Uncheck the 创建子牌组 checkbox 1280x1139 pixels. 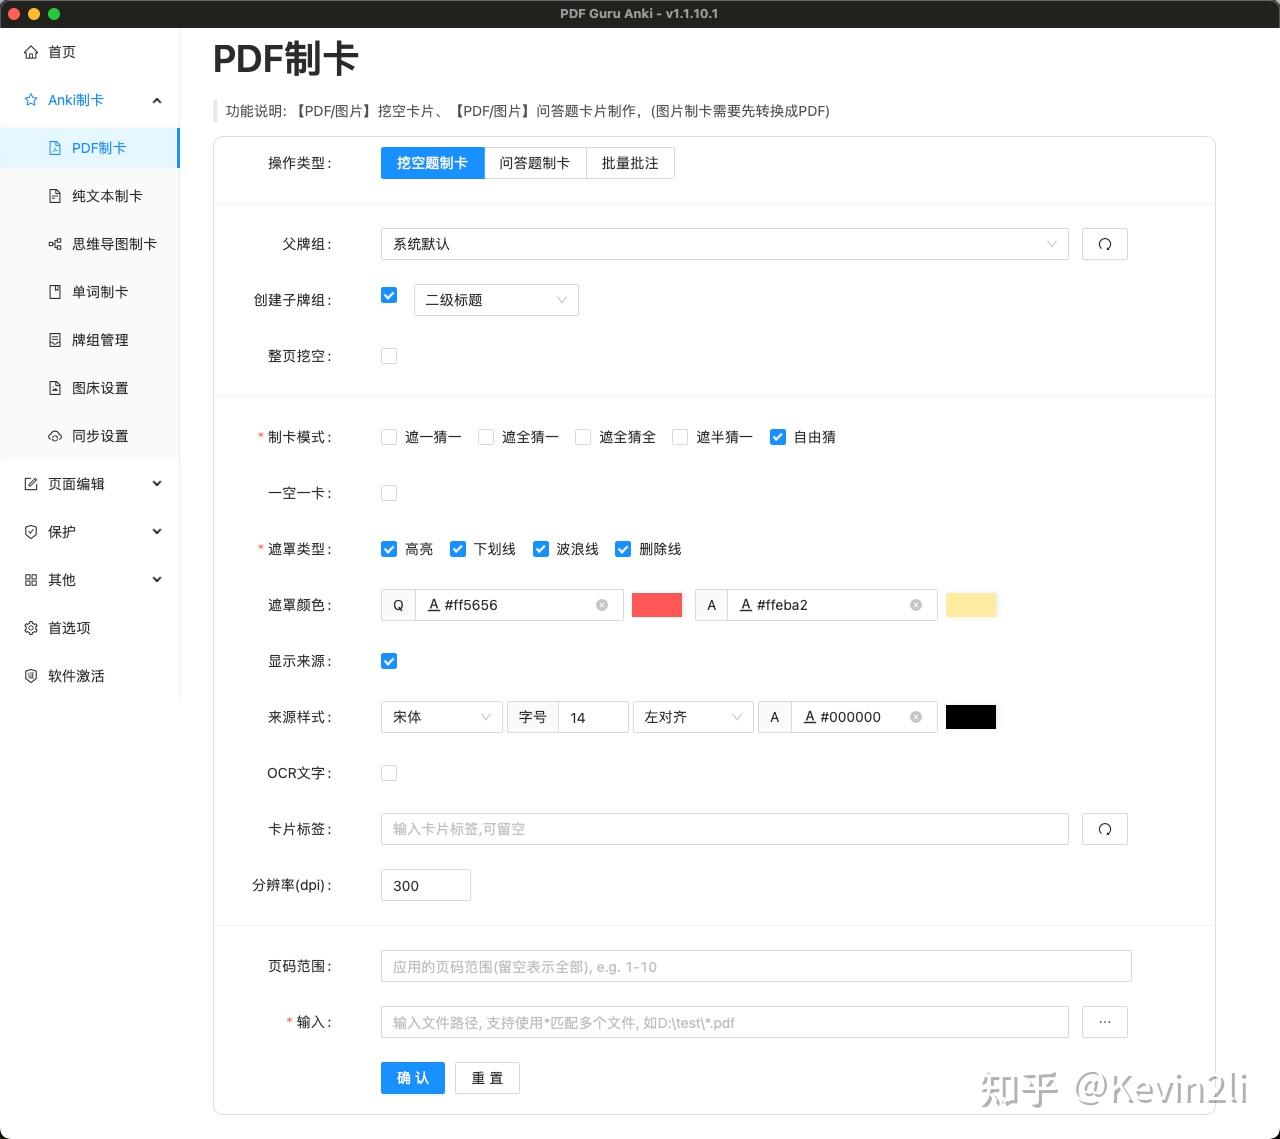pyautogui.click(x=389, y=295)
